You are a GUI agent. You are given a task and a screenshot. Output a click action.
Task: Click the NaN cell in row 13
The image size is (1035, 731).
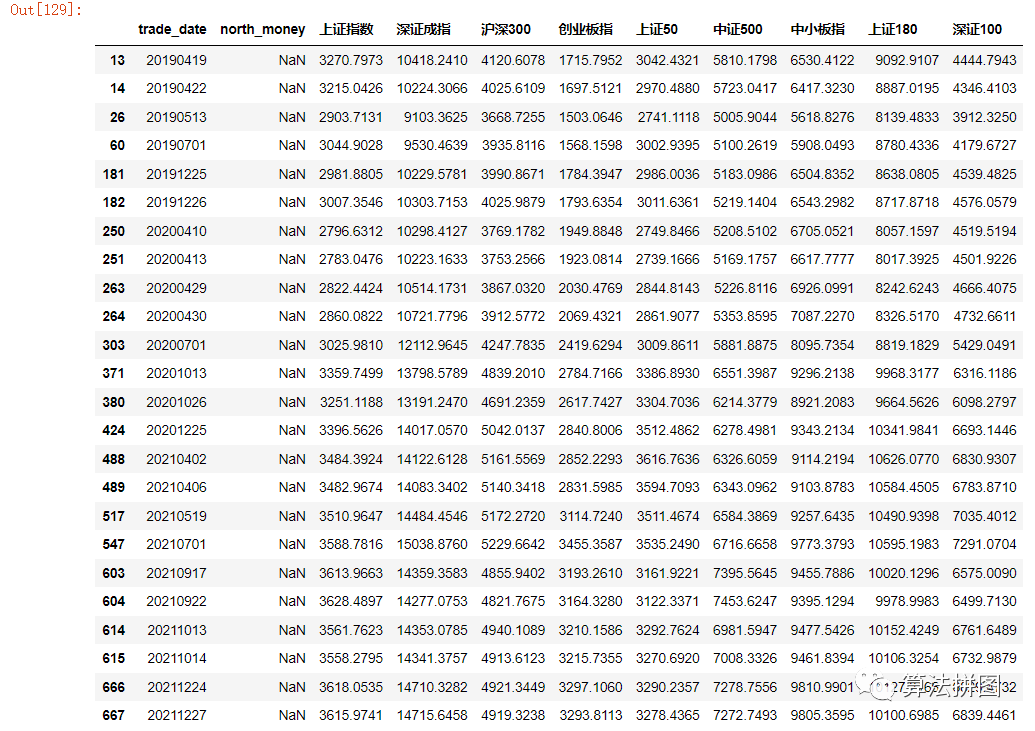pos(292,60)
